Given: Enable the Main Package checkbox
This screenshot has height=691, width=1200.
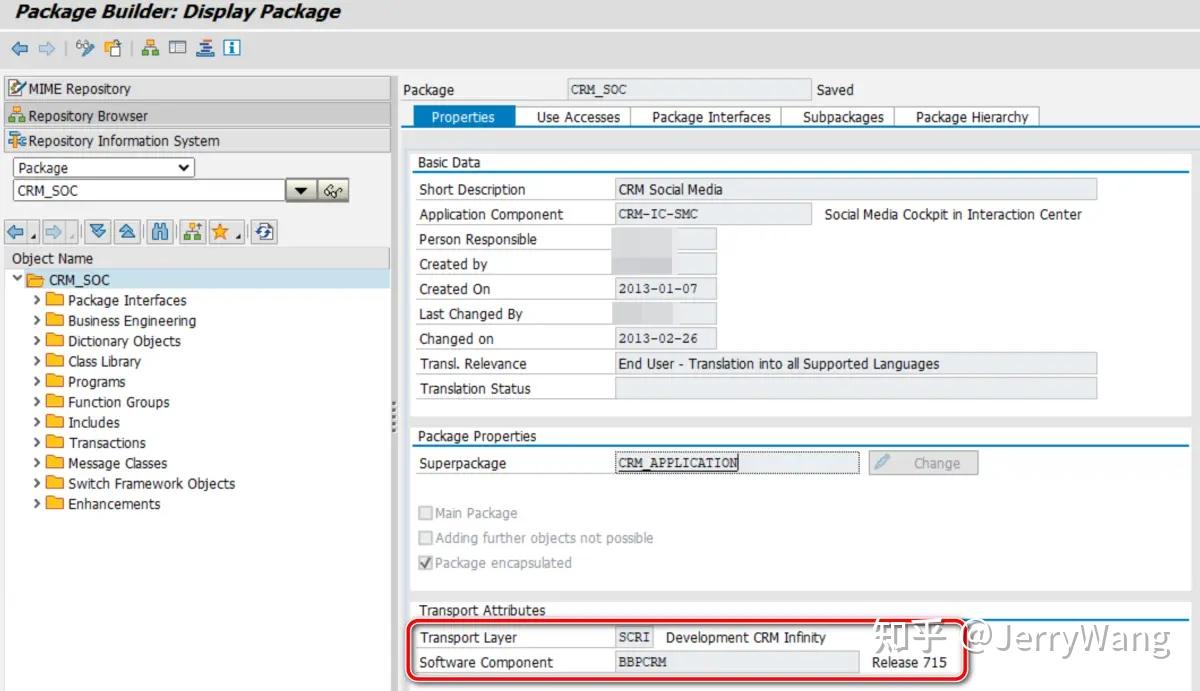Looking at the screenshot, I should [x=425, y=513].
